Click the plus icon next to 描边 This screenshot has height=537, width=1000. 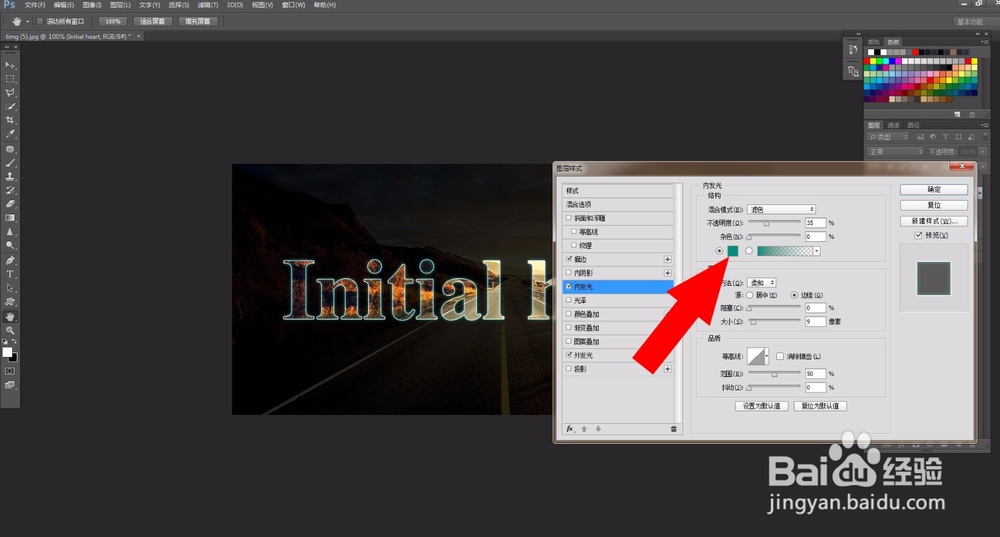[667, 260]
